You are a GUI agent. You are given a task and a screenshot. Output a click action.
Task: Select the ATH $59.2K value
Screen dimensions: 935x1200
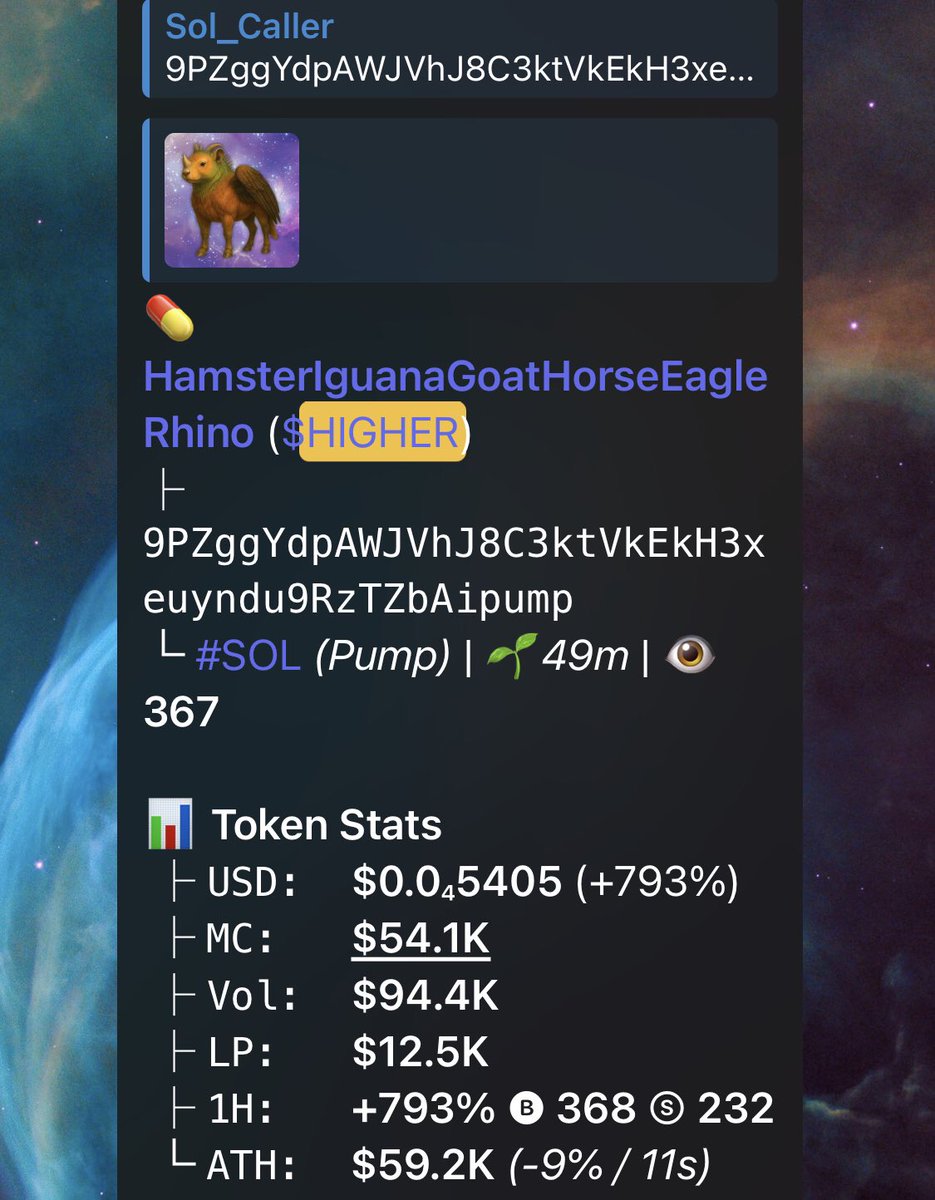tap(421, 1165)
